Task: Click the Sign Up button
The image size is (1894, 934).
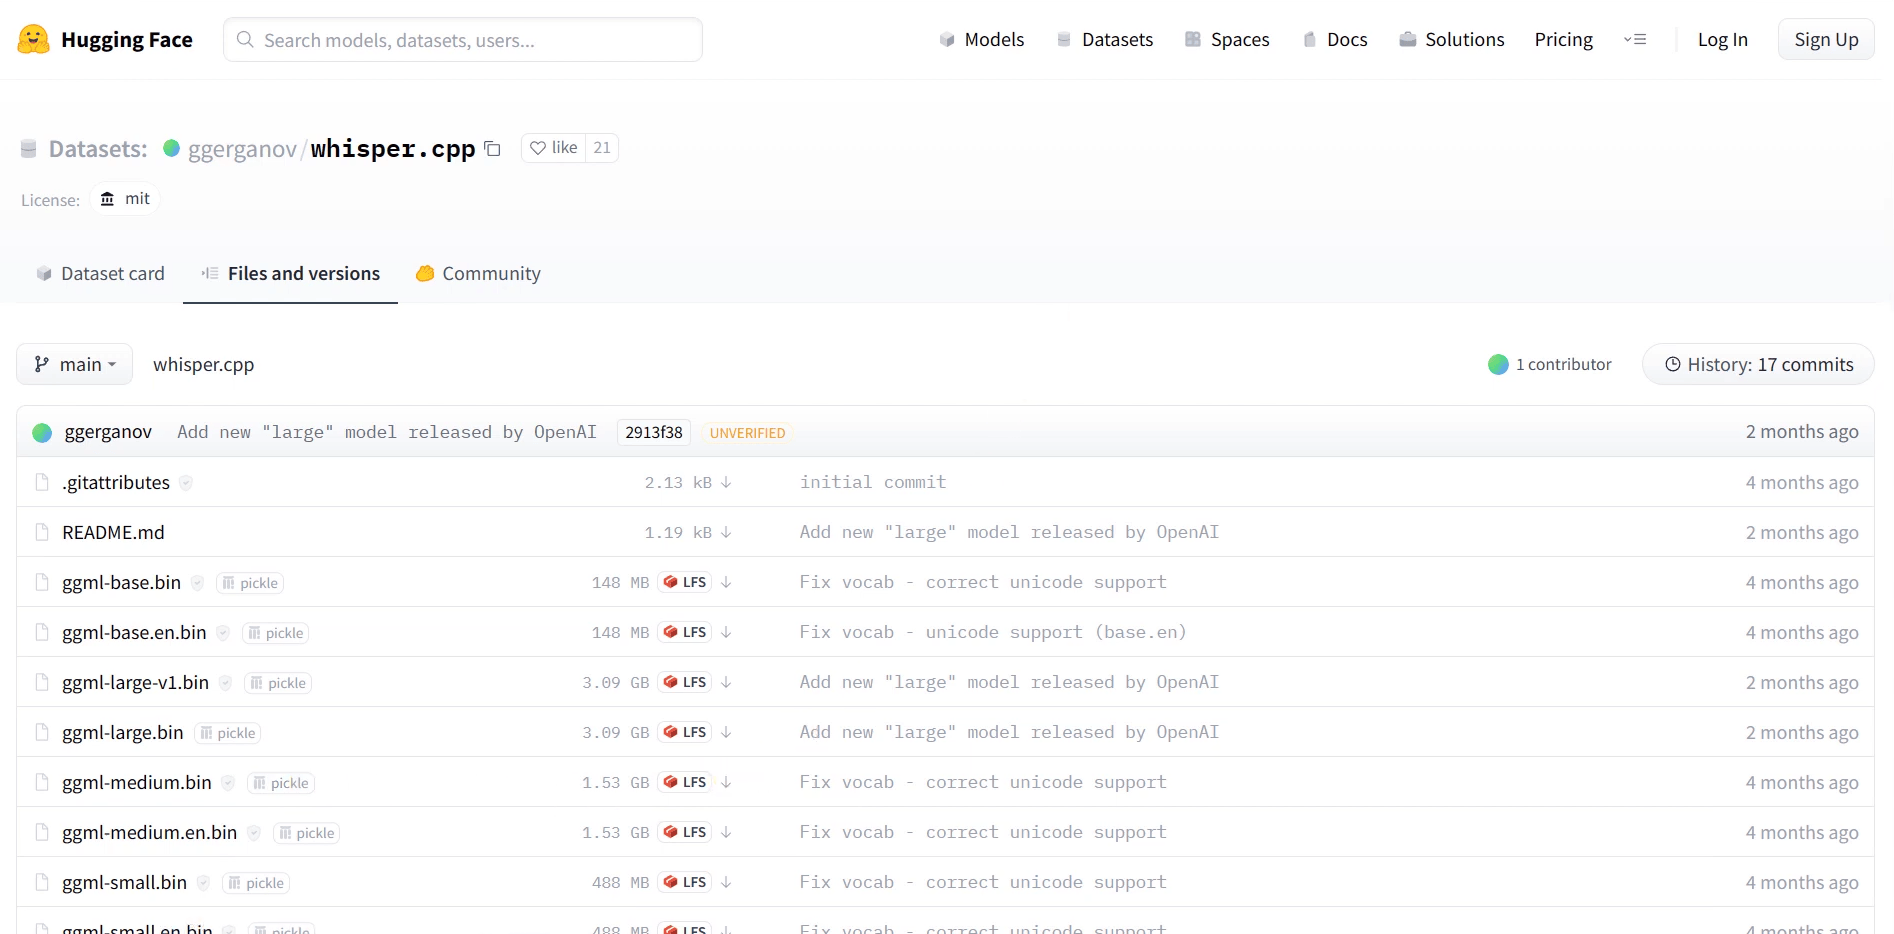Action: (x=1826, y=39)
